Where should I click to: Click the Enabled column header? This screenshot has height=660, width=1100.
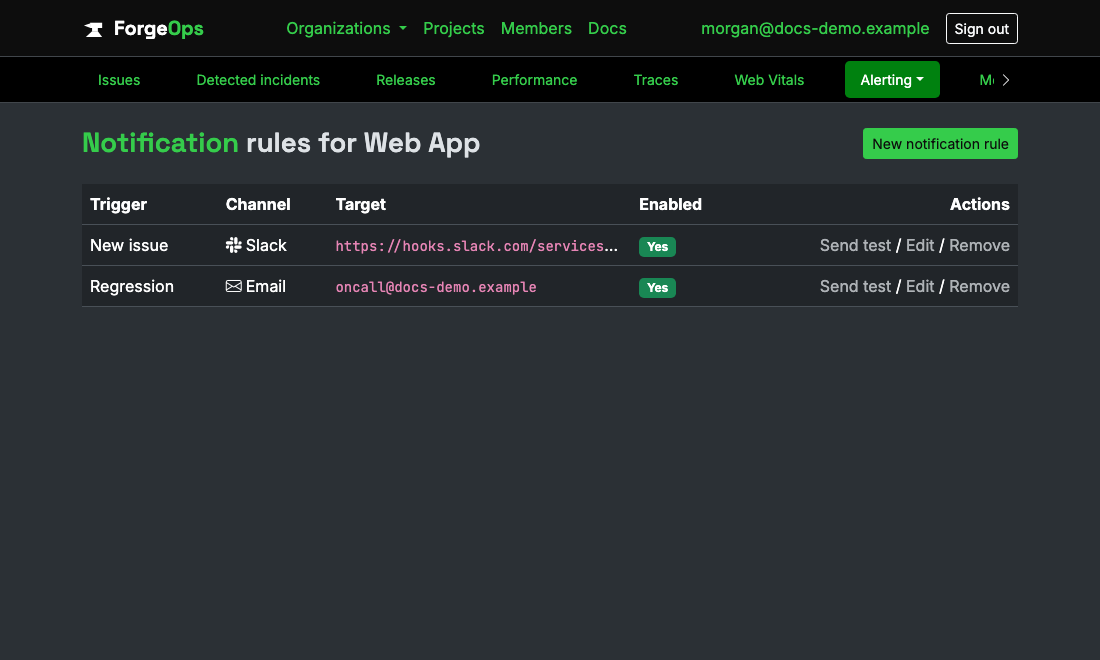pyautogui.click(x=670, y=204)
